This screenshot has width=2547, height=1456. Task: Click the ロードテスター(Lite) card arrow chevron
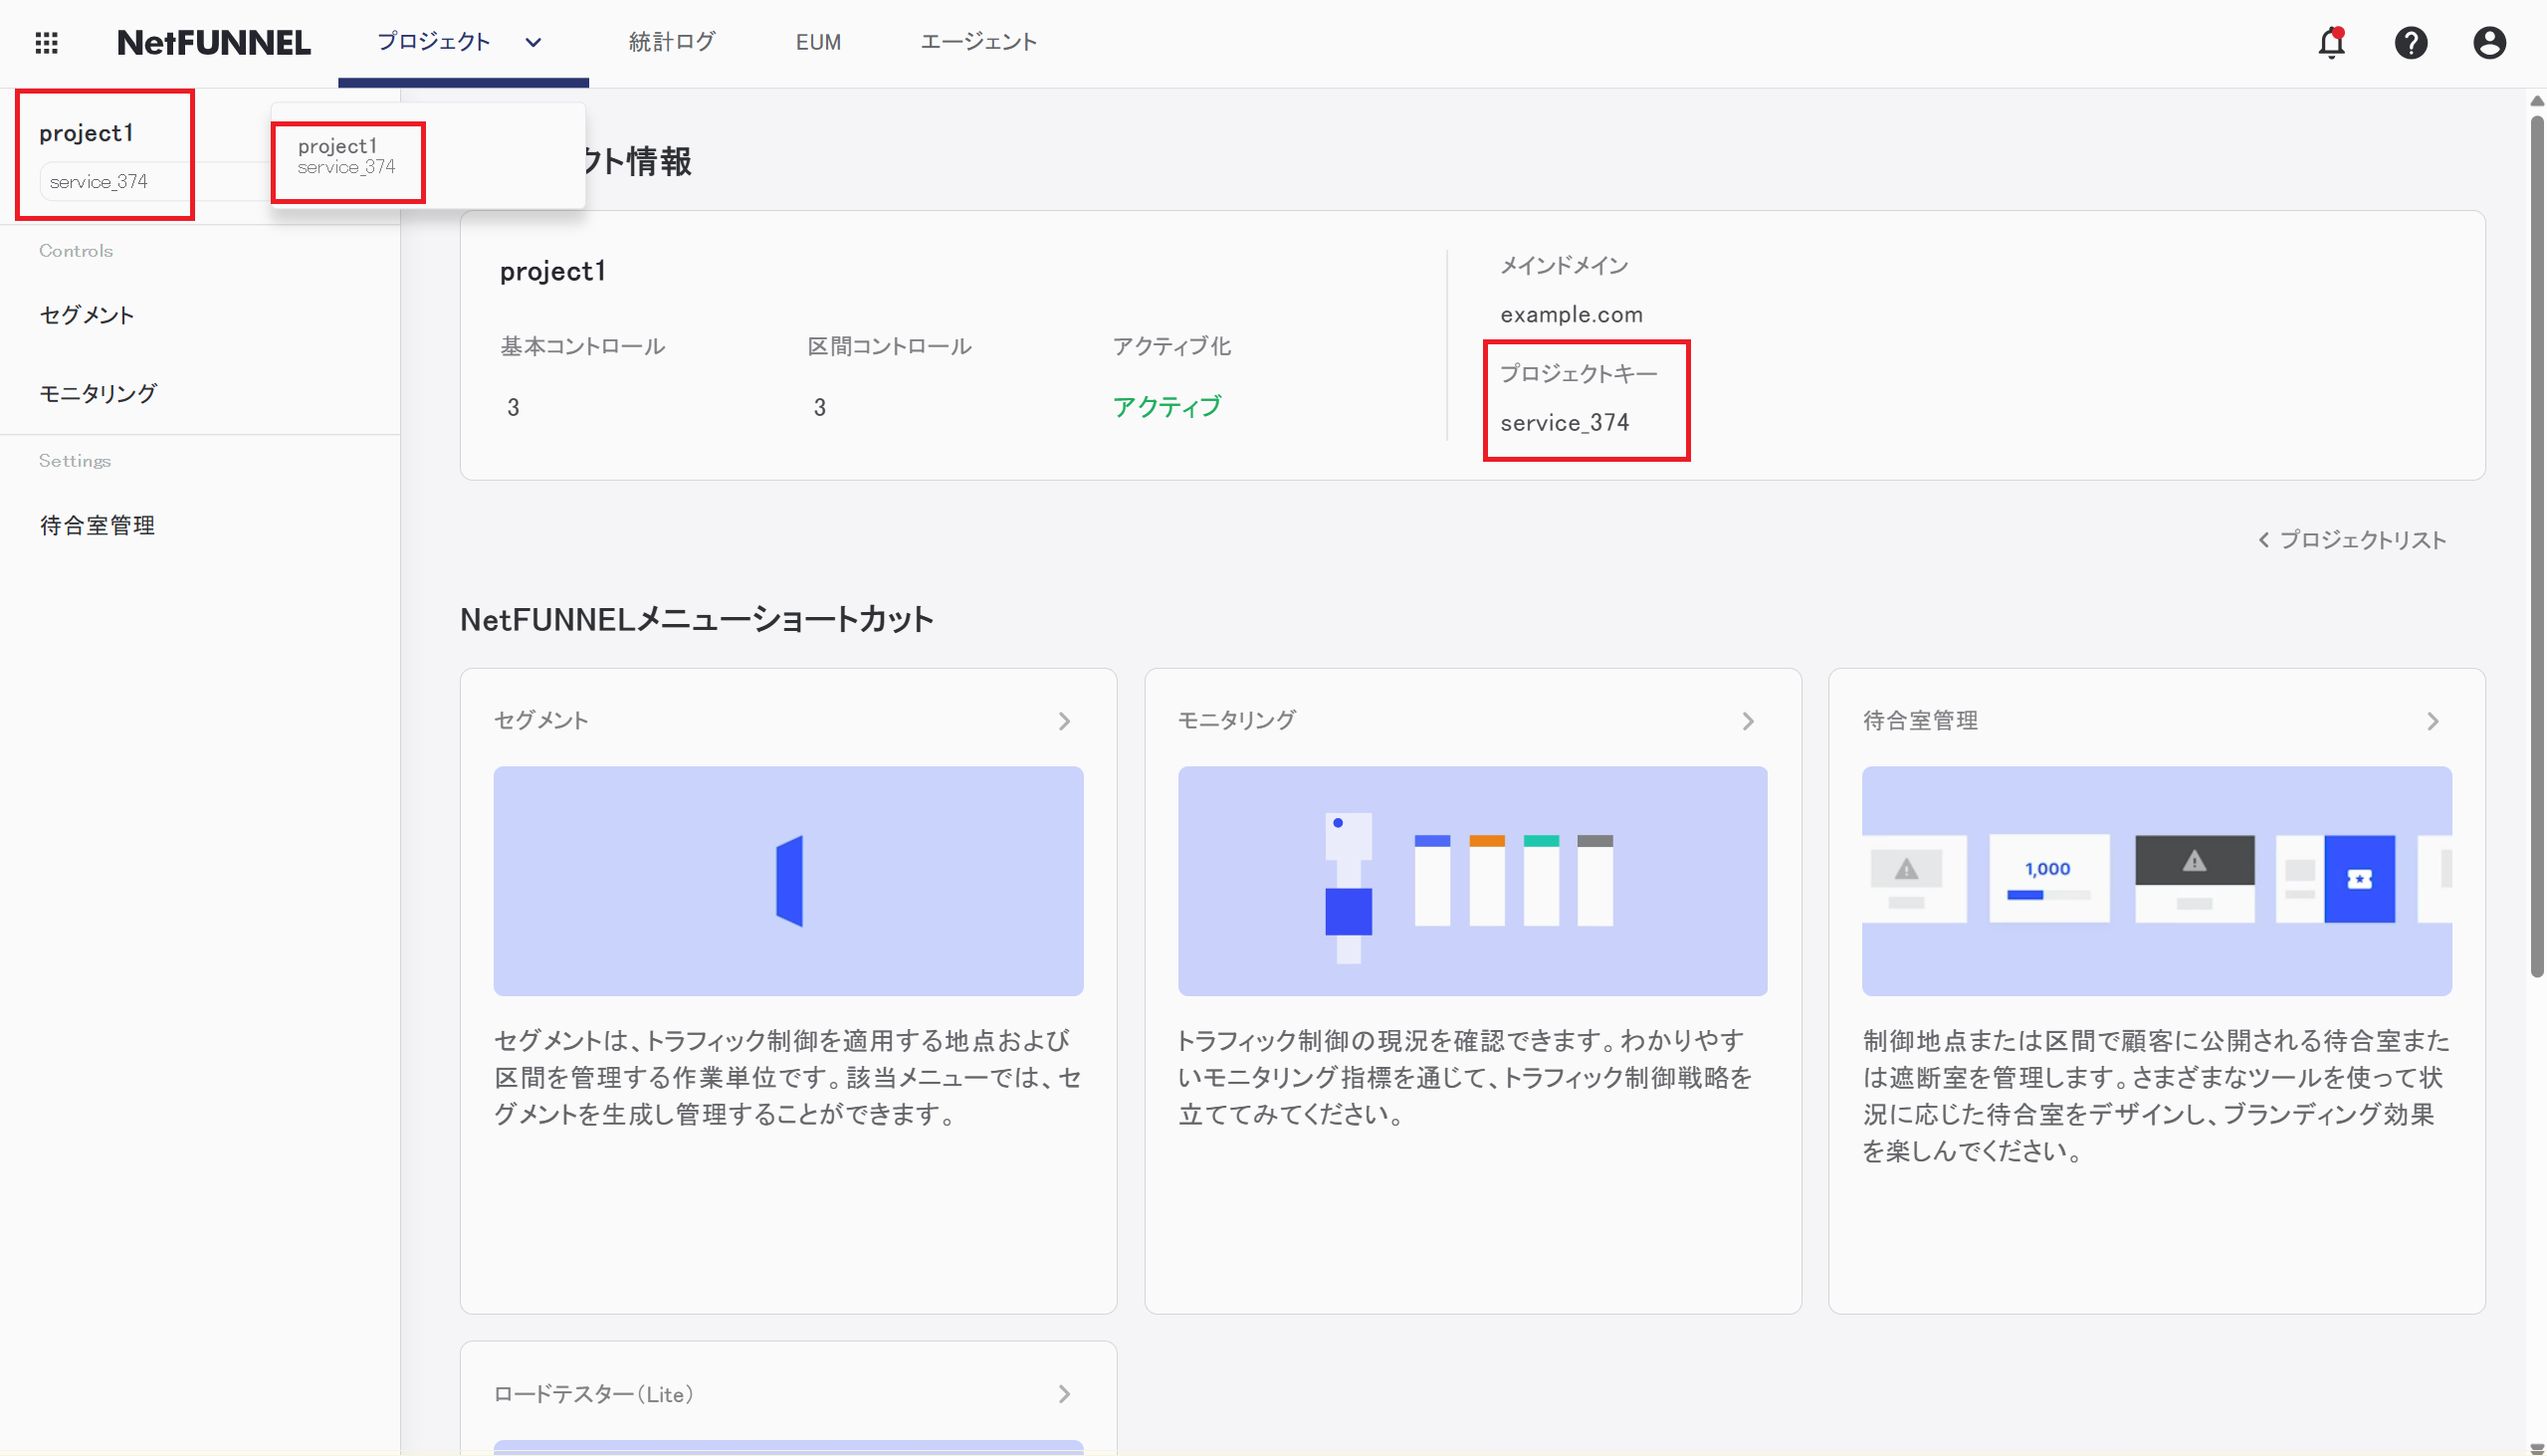tap(1064, 1394)
